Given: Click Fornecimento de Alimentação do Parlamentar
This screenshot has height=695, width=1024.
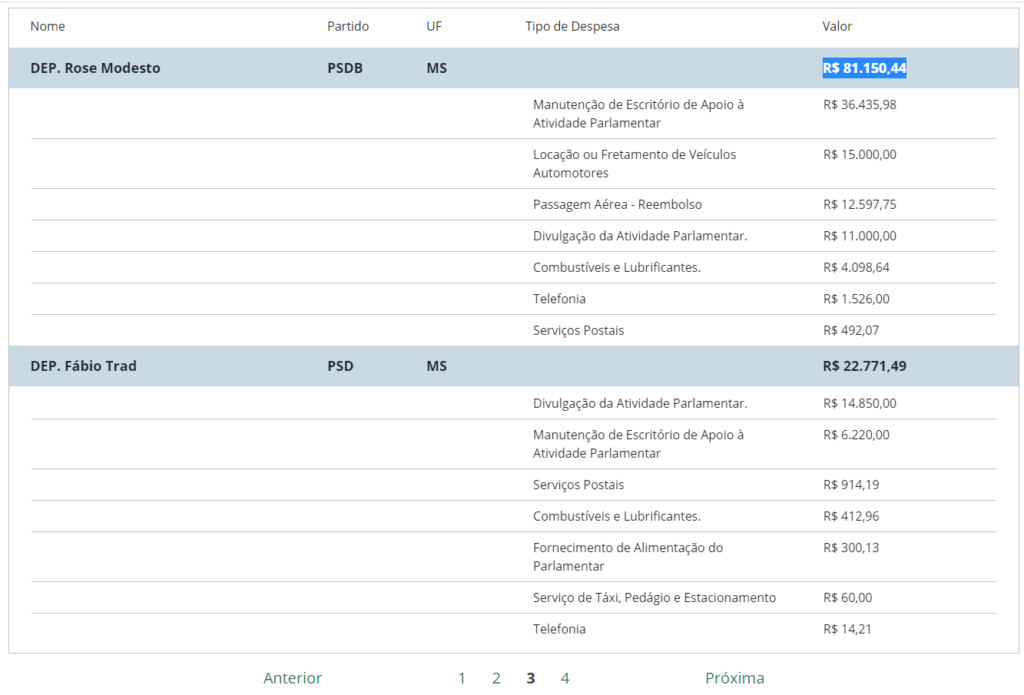Looking at the screenshot, I should pyautogui.click(x=627, y=556).
